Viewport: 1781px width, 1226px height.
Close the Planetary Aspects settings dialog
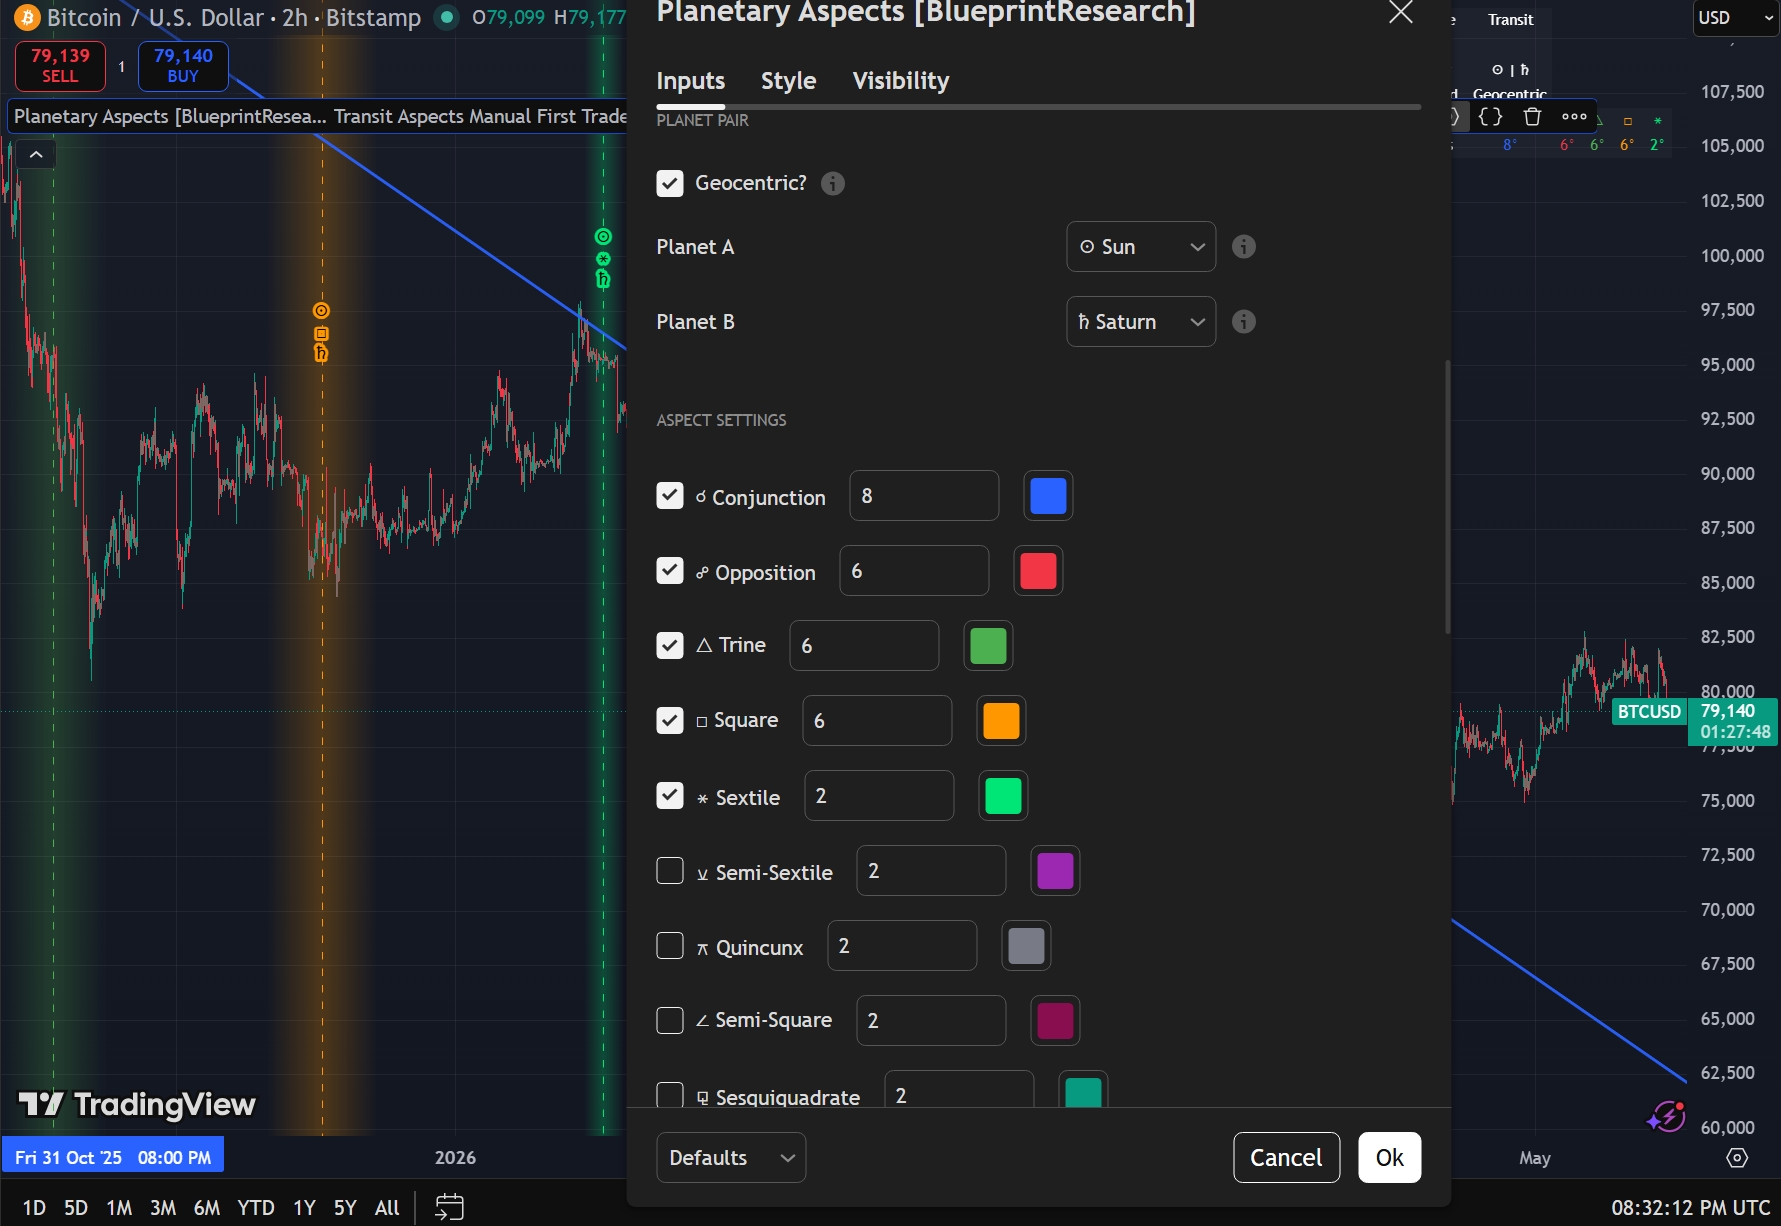pyautogui.click(x=1401, y=13)
